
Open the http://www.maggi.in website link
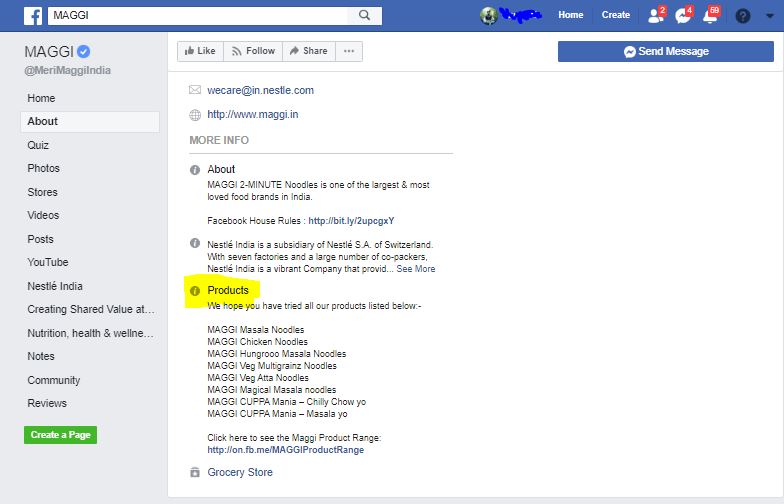pyautogui.click(x=252, y=114)
